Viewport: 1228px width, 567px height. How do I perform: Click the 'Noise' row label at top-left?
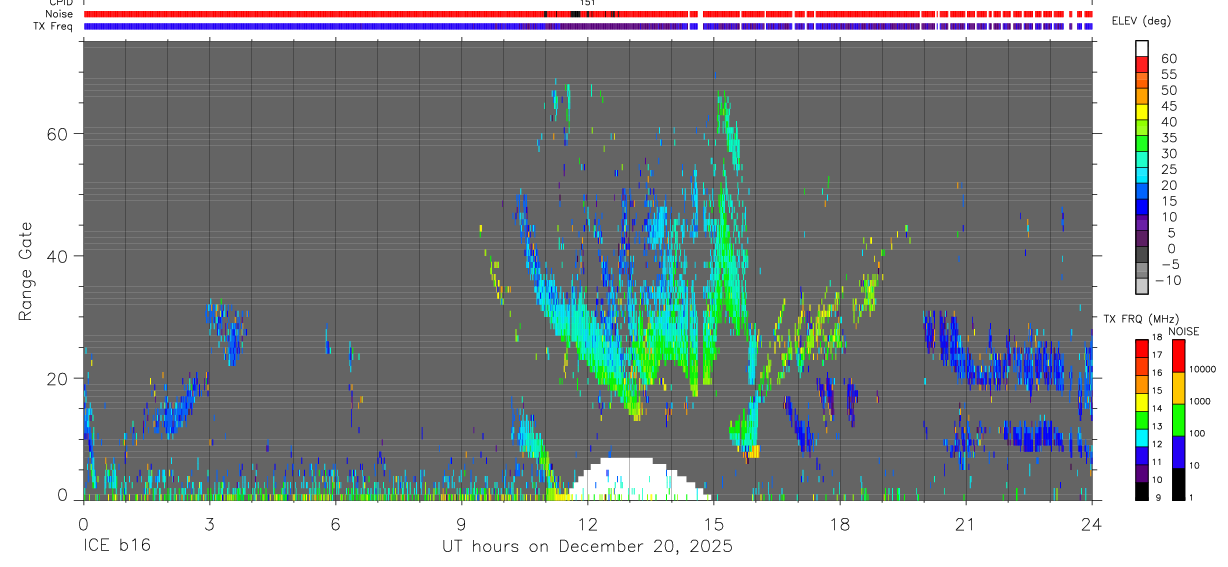60,14
